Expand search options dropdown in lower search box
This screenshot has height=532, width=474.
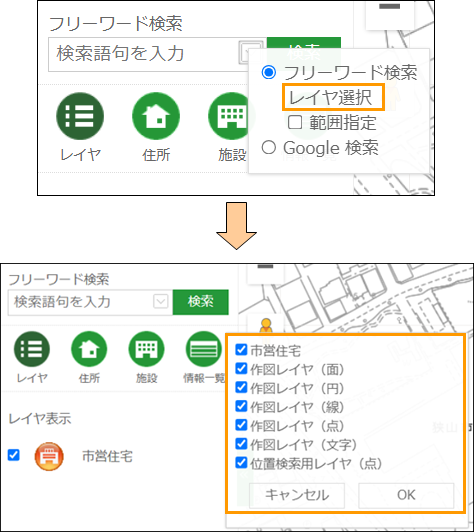(x=160, y=301)
